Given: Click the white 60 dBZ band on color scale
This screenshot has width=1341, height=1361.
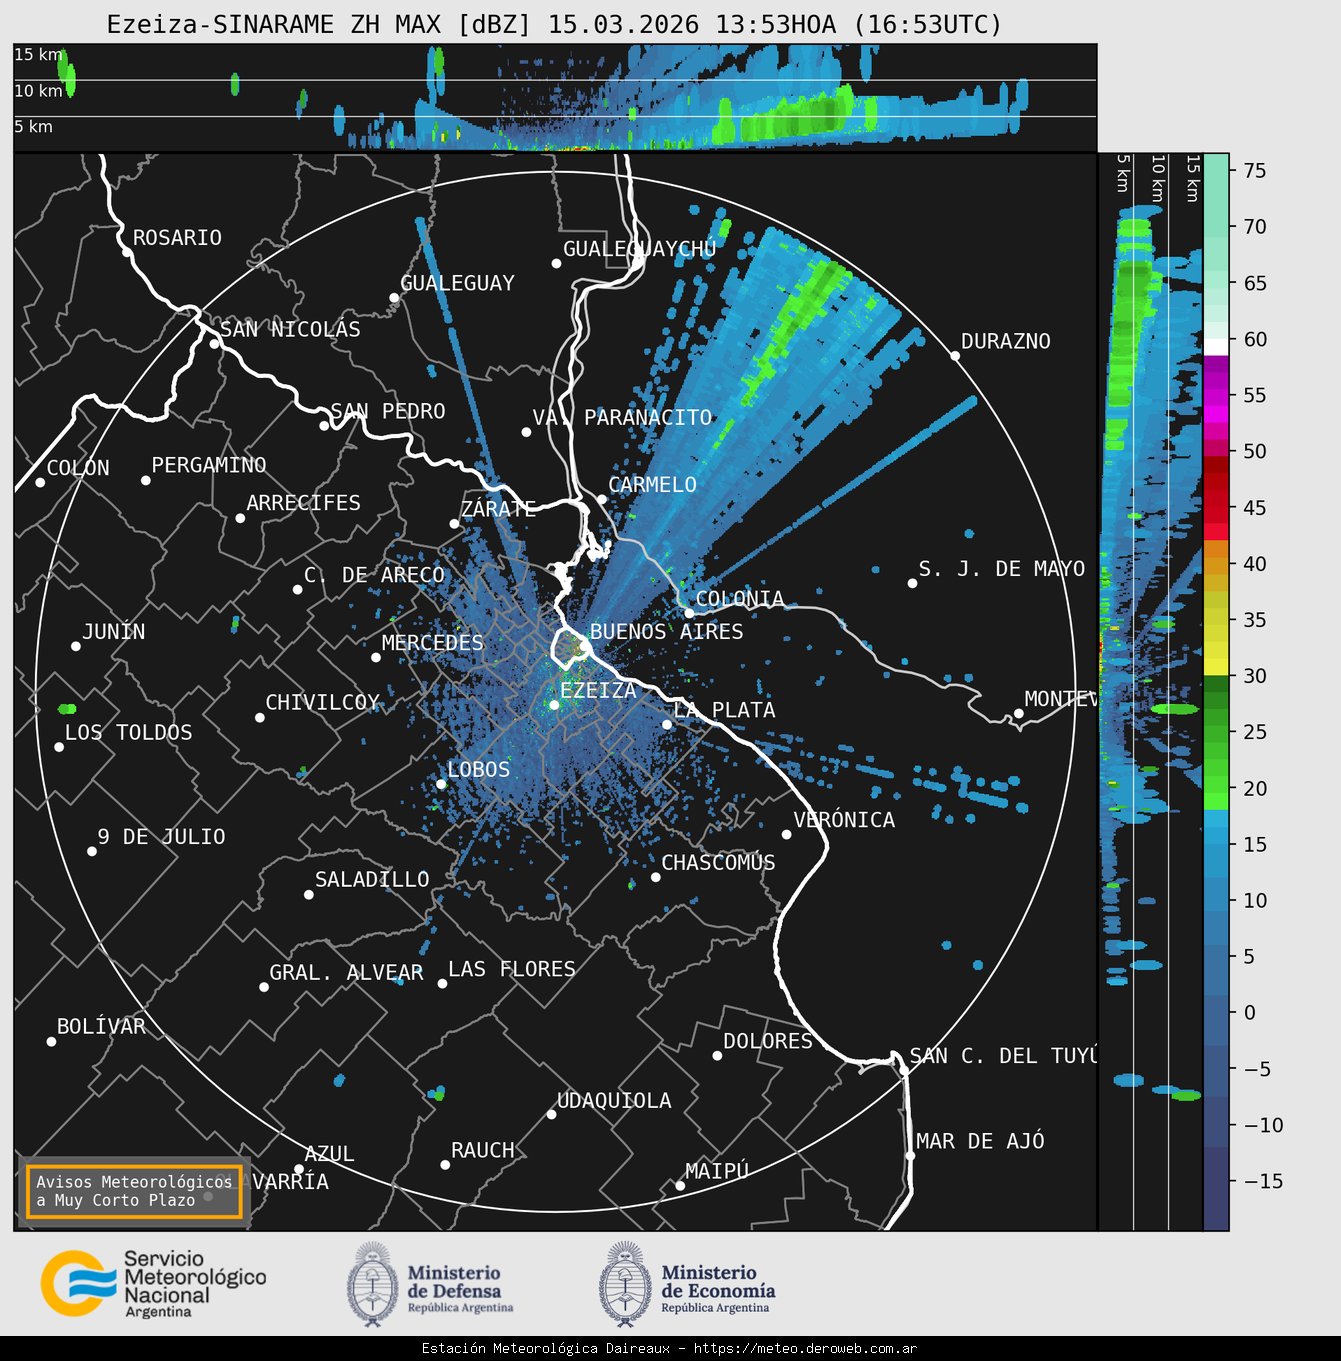Looking at the screenshot, I should coord(1216,346).
